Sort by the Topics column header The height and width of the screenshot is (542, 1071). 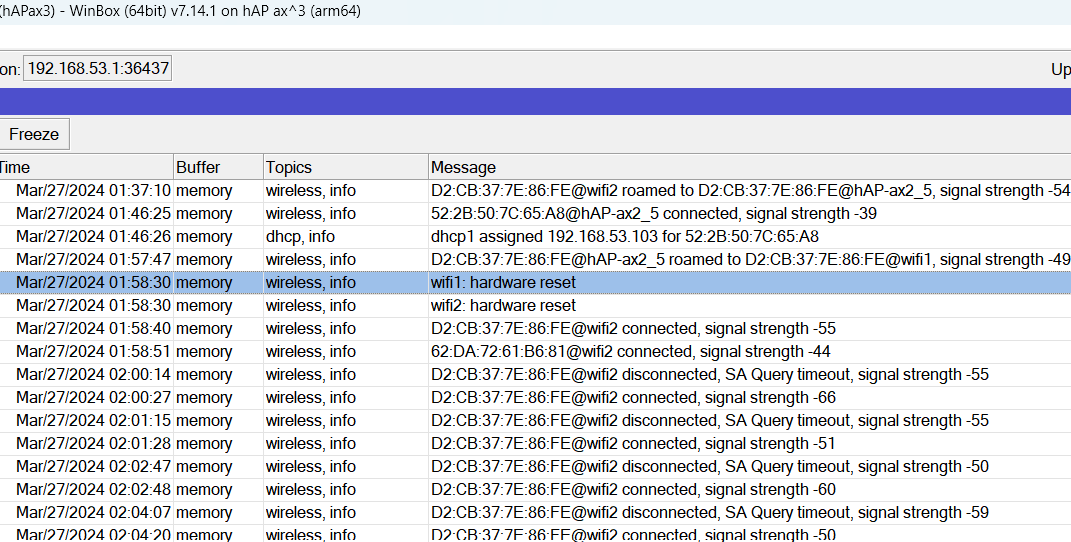[345, 167]
